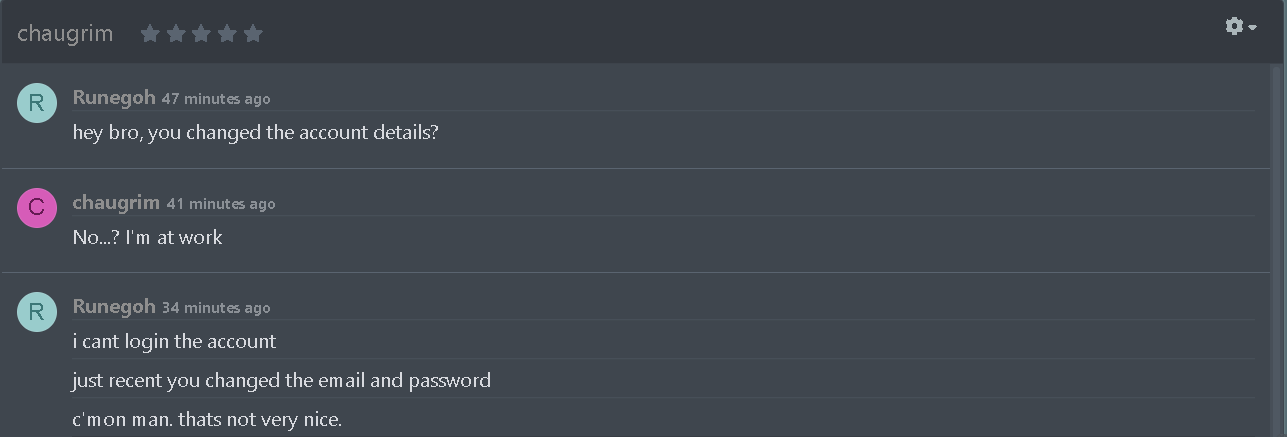
Task: Select the "No...? I'm at work" reply
Action: click(148, 237)
